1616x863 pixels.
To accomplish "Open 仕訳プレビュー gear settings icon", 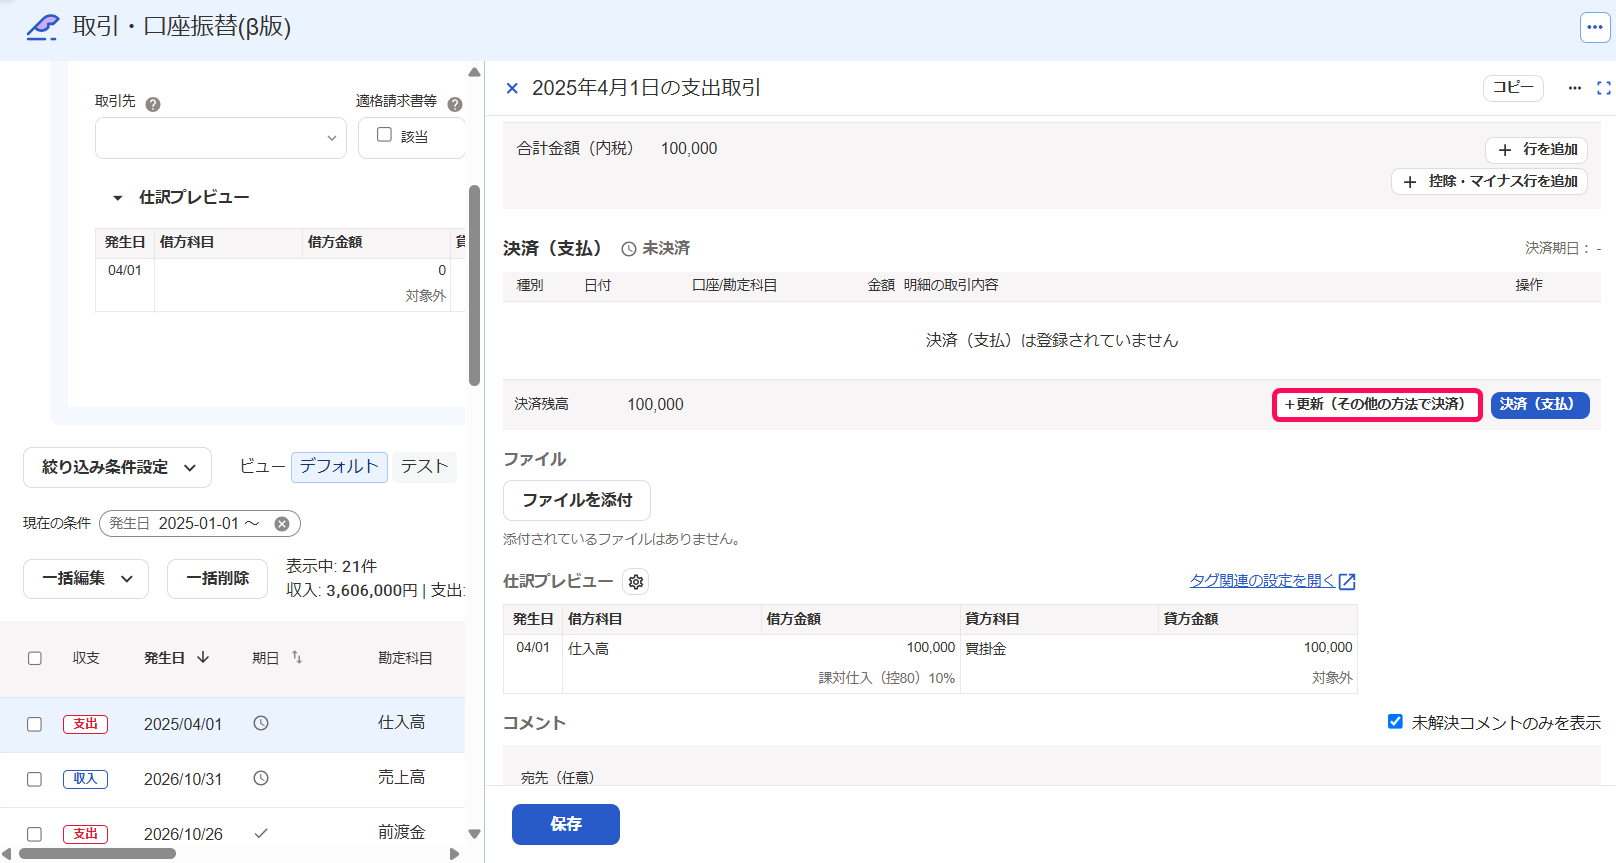I will (x=636, y=582).
